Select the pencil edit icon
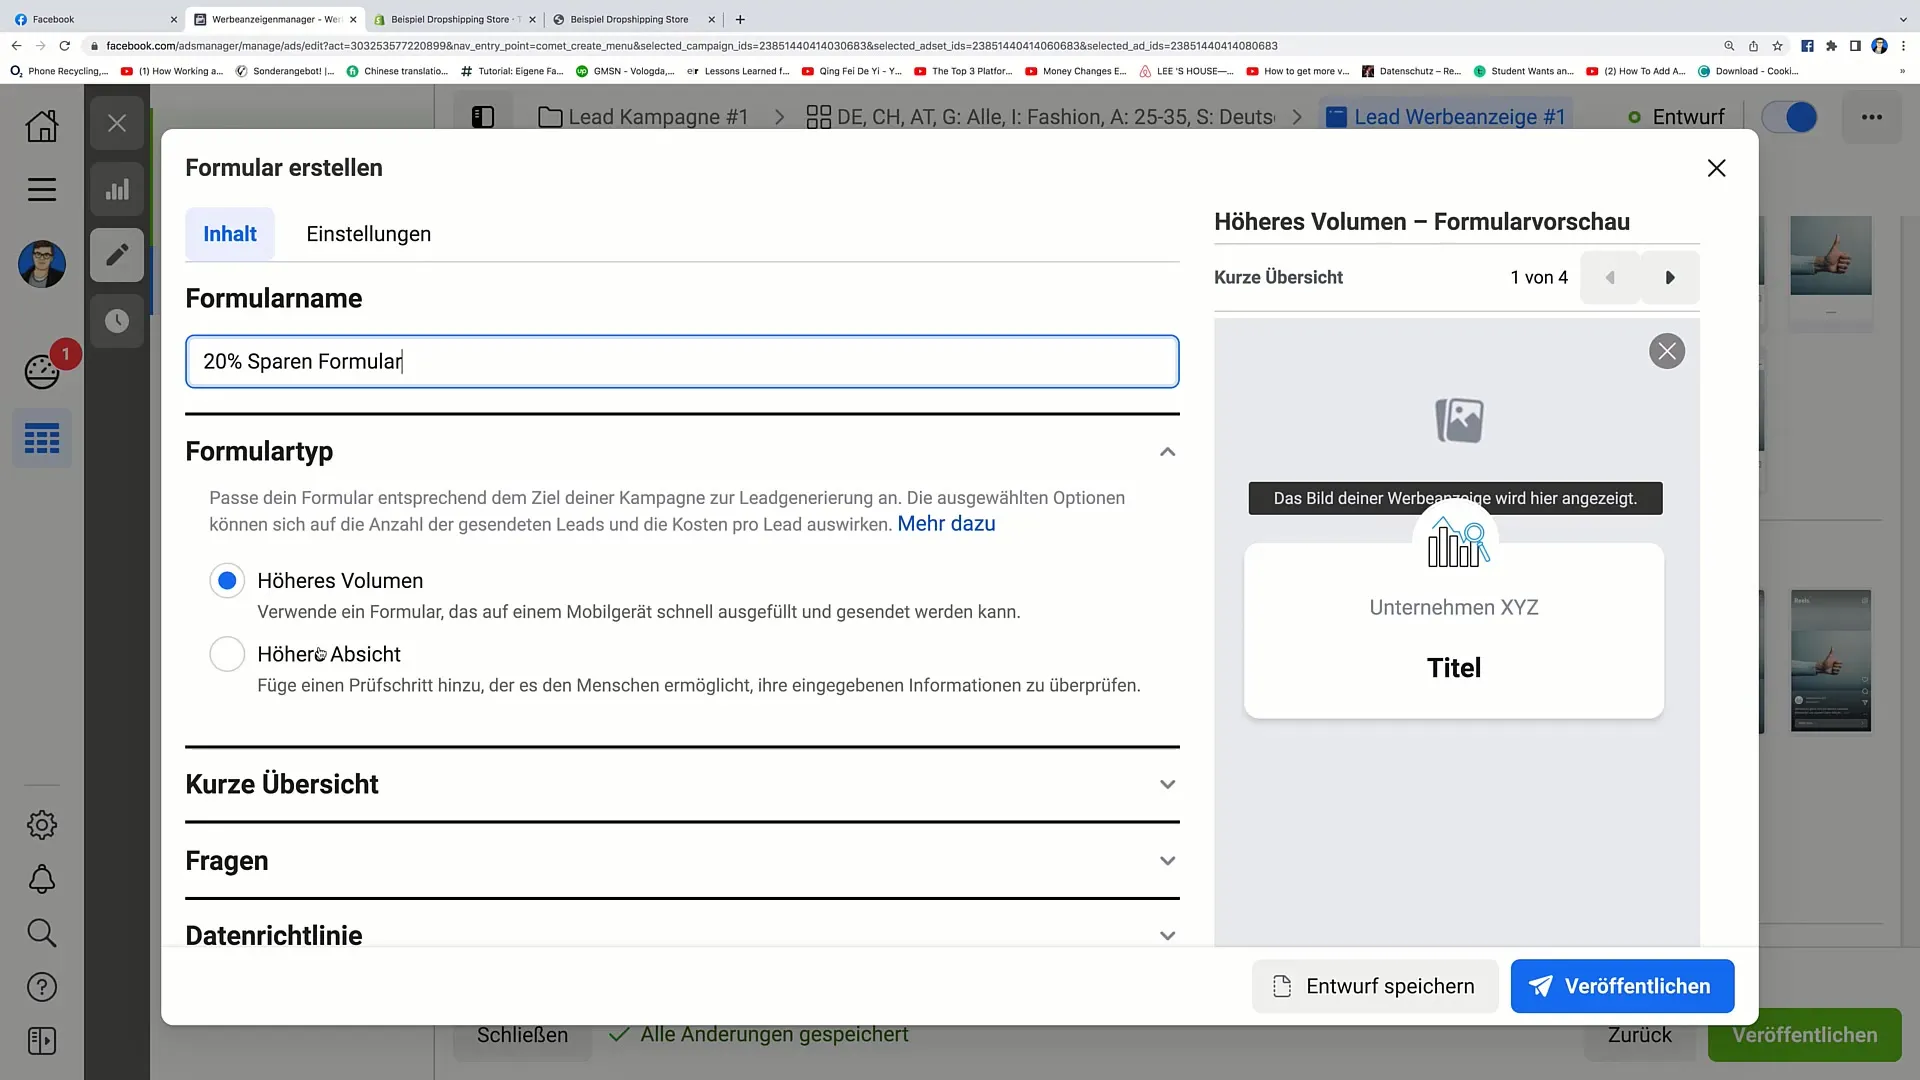 (117, 255)
